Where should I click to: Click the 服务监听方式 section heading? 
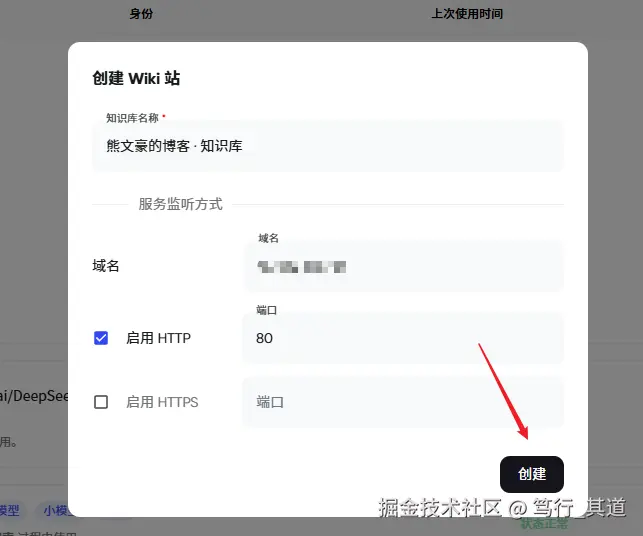[180, 204]
